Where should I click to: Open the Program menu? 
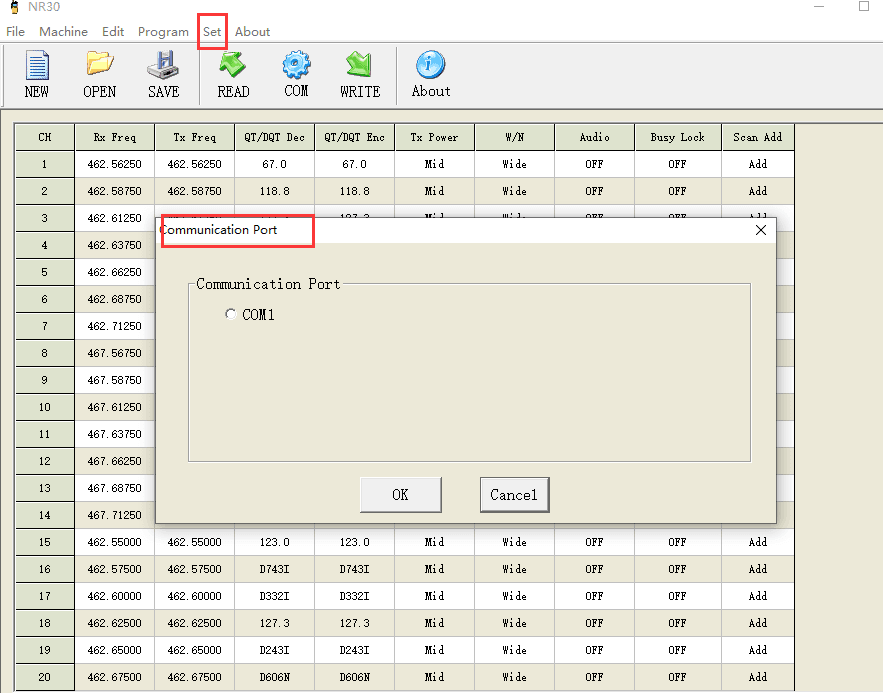163,32
